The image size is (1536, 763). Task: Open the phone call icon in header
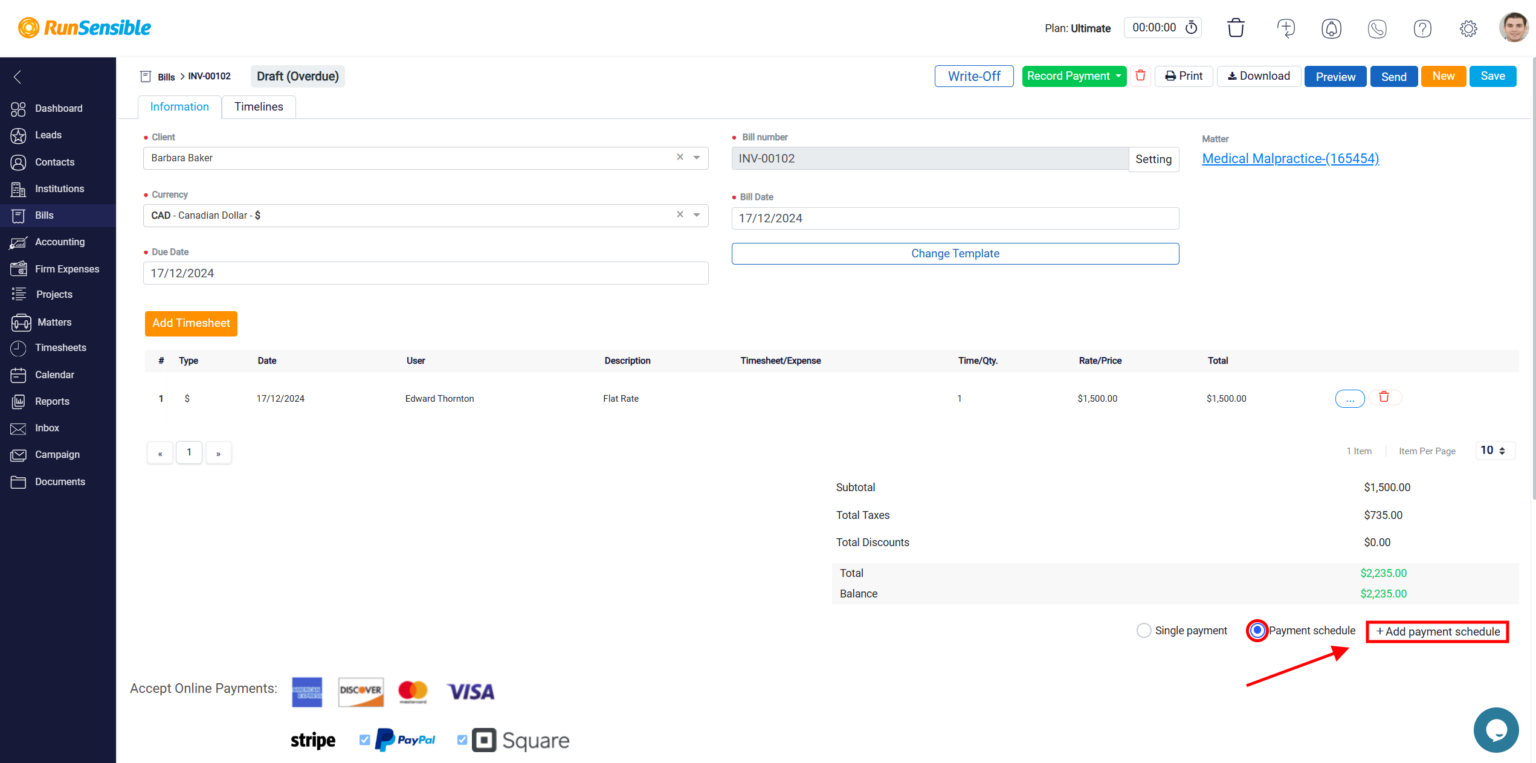(1377, 28)
